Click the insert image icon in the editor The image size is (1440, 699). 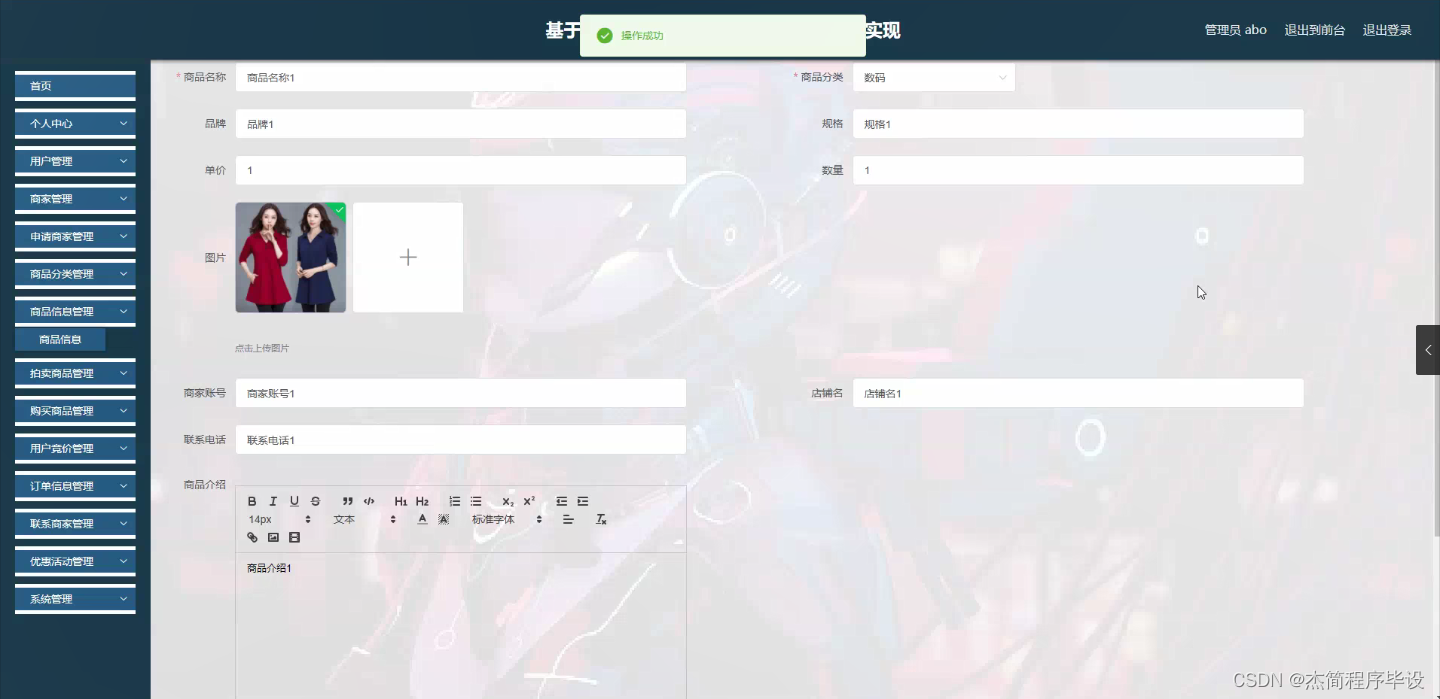tap(273, 537)
